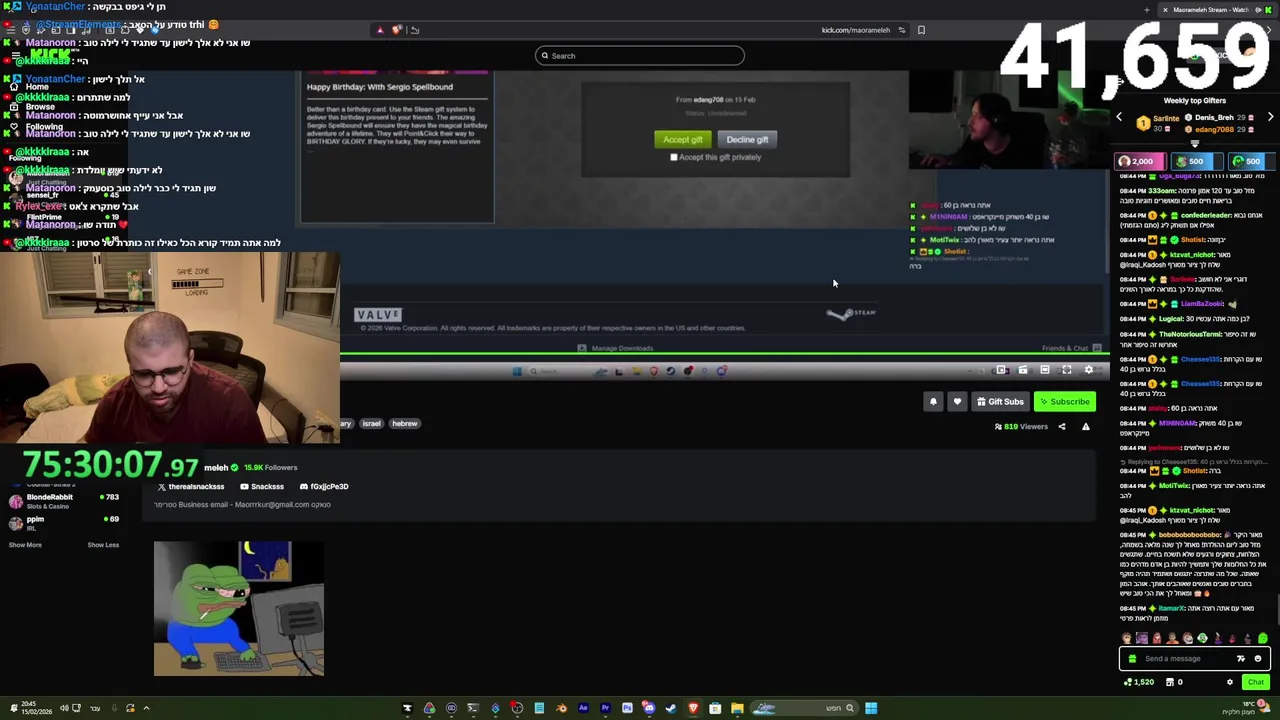Image resolution: width=1280 pixels, height=720 pixels.
Task: Click the 15.9K Followers text
Action: (x=270, y=468)
